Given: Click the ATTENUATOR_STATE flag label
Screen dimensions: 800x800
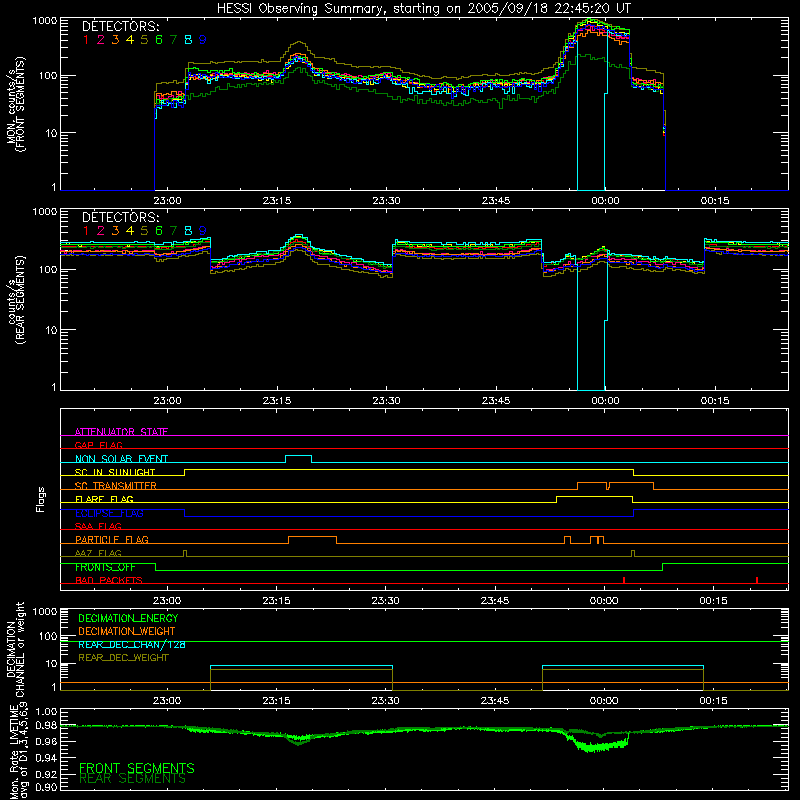Looking at the screenshot, I should coord(121,432).
